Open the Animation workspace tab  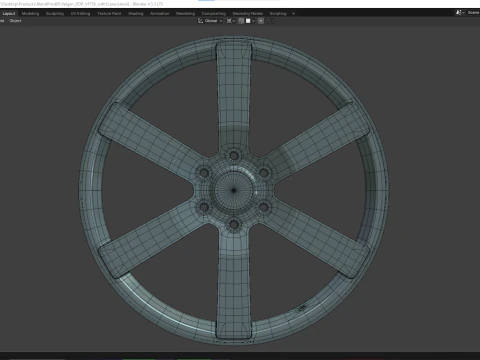point(159,14)
